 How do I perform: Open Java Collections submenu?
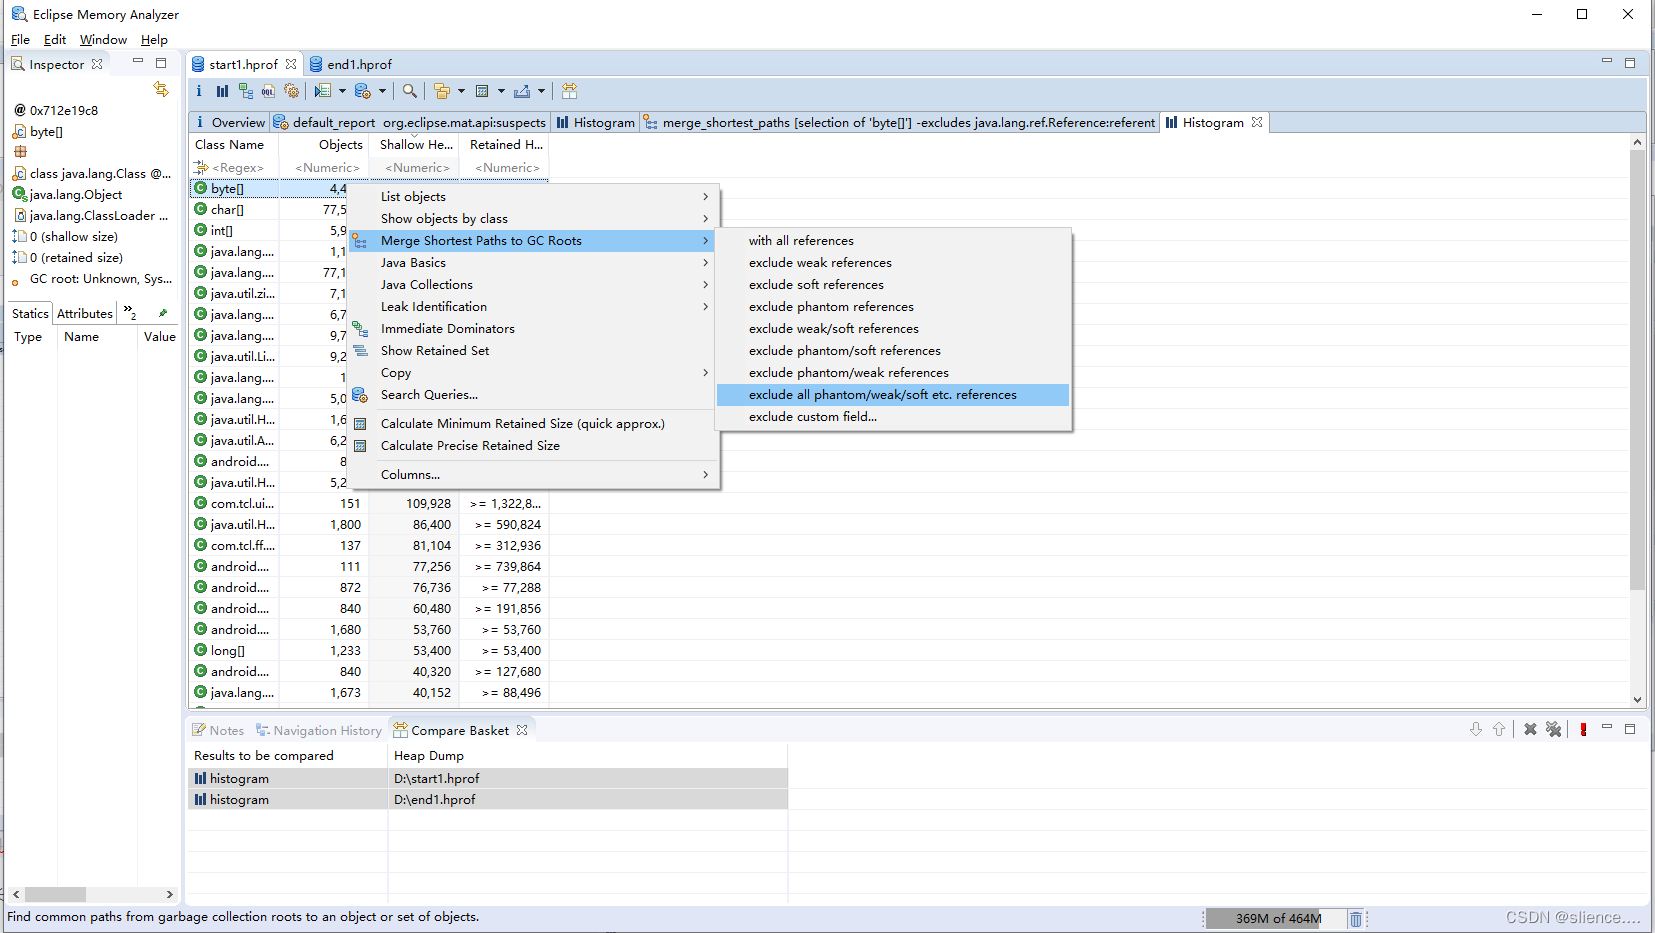point(532,285)
